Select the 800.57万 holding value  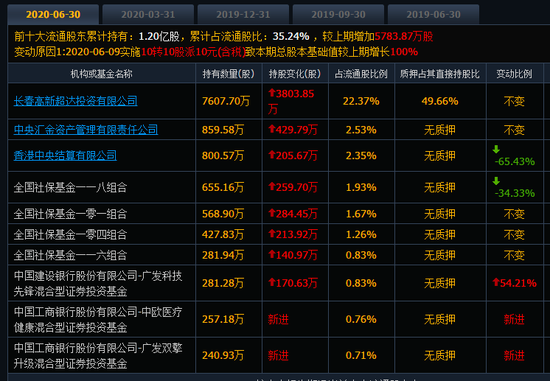223,155
